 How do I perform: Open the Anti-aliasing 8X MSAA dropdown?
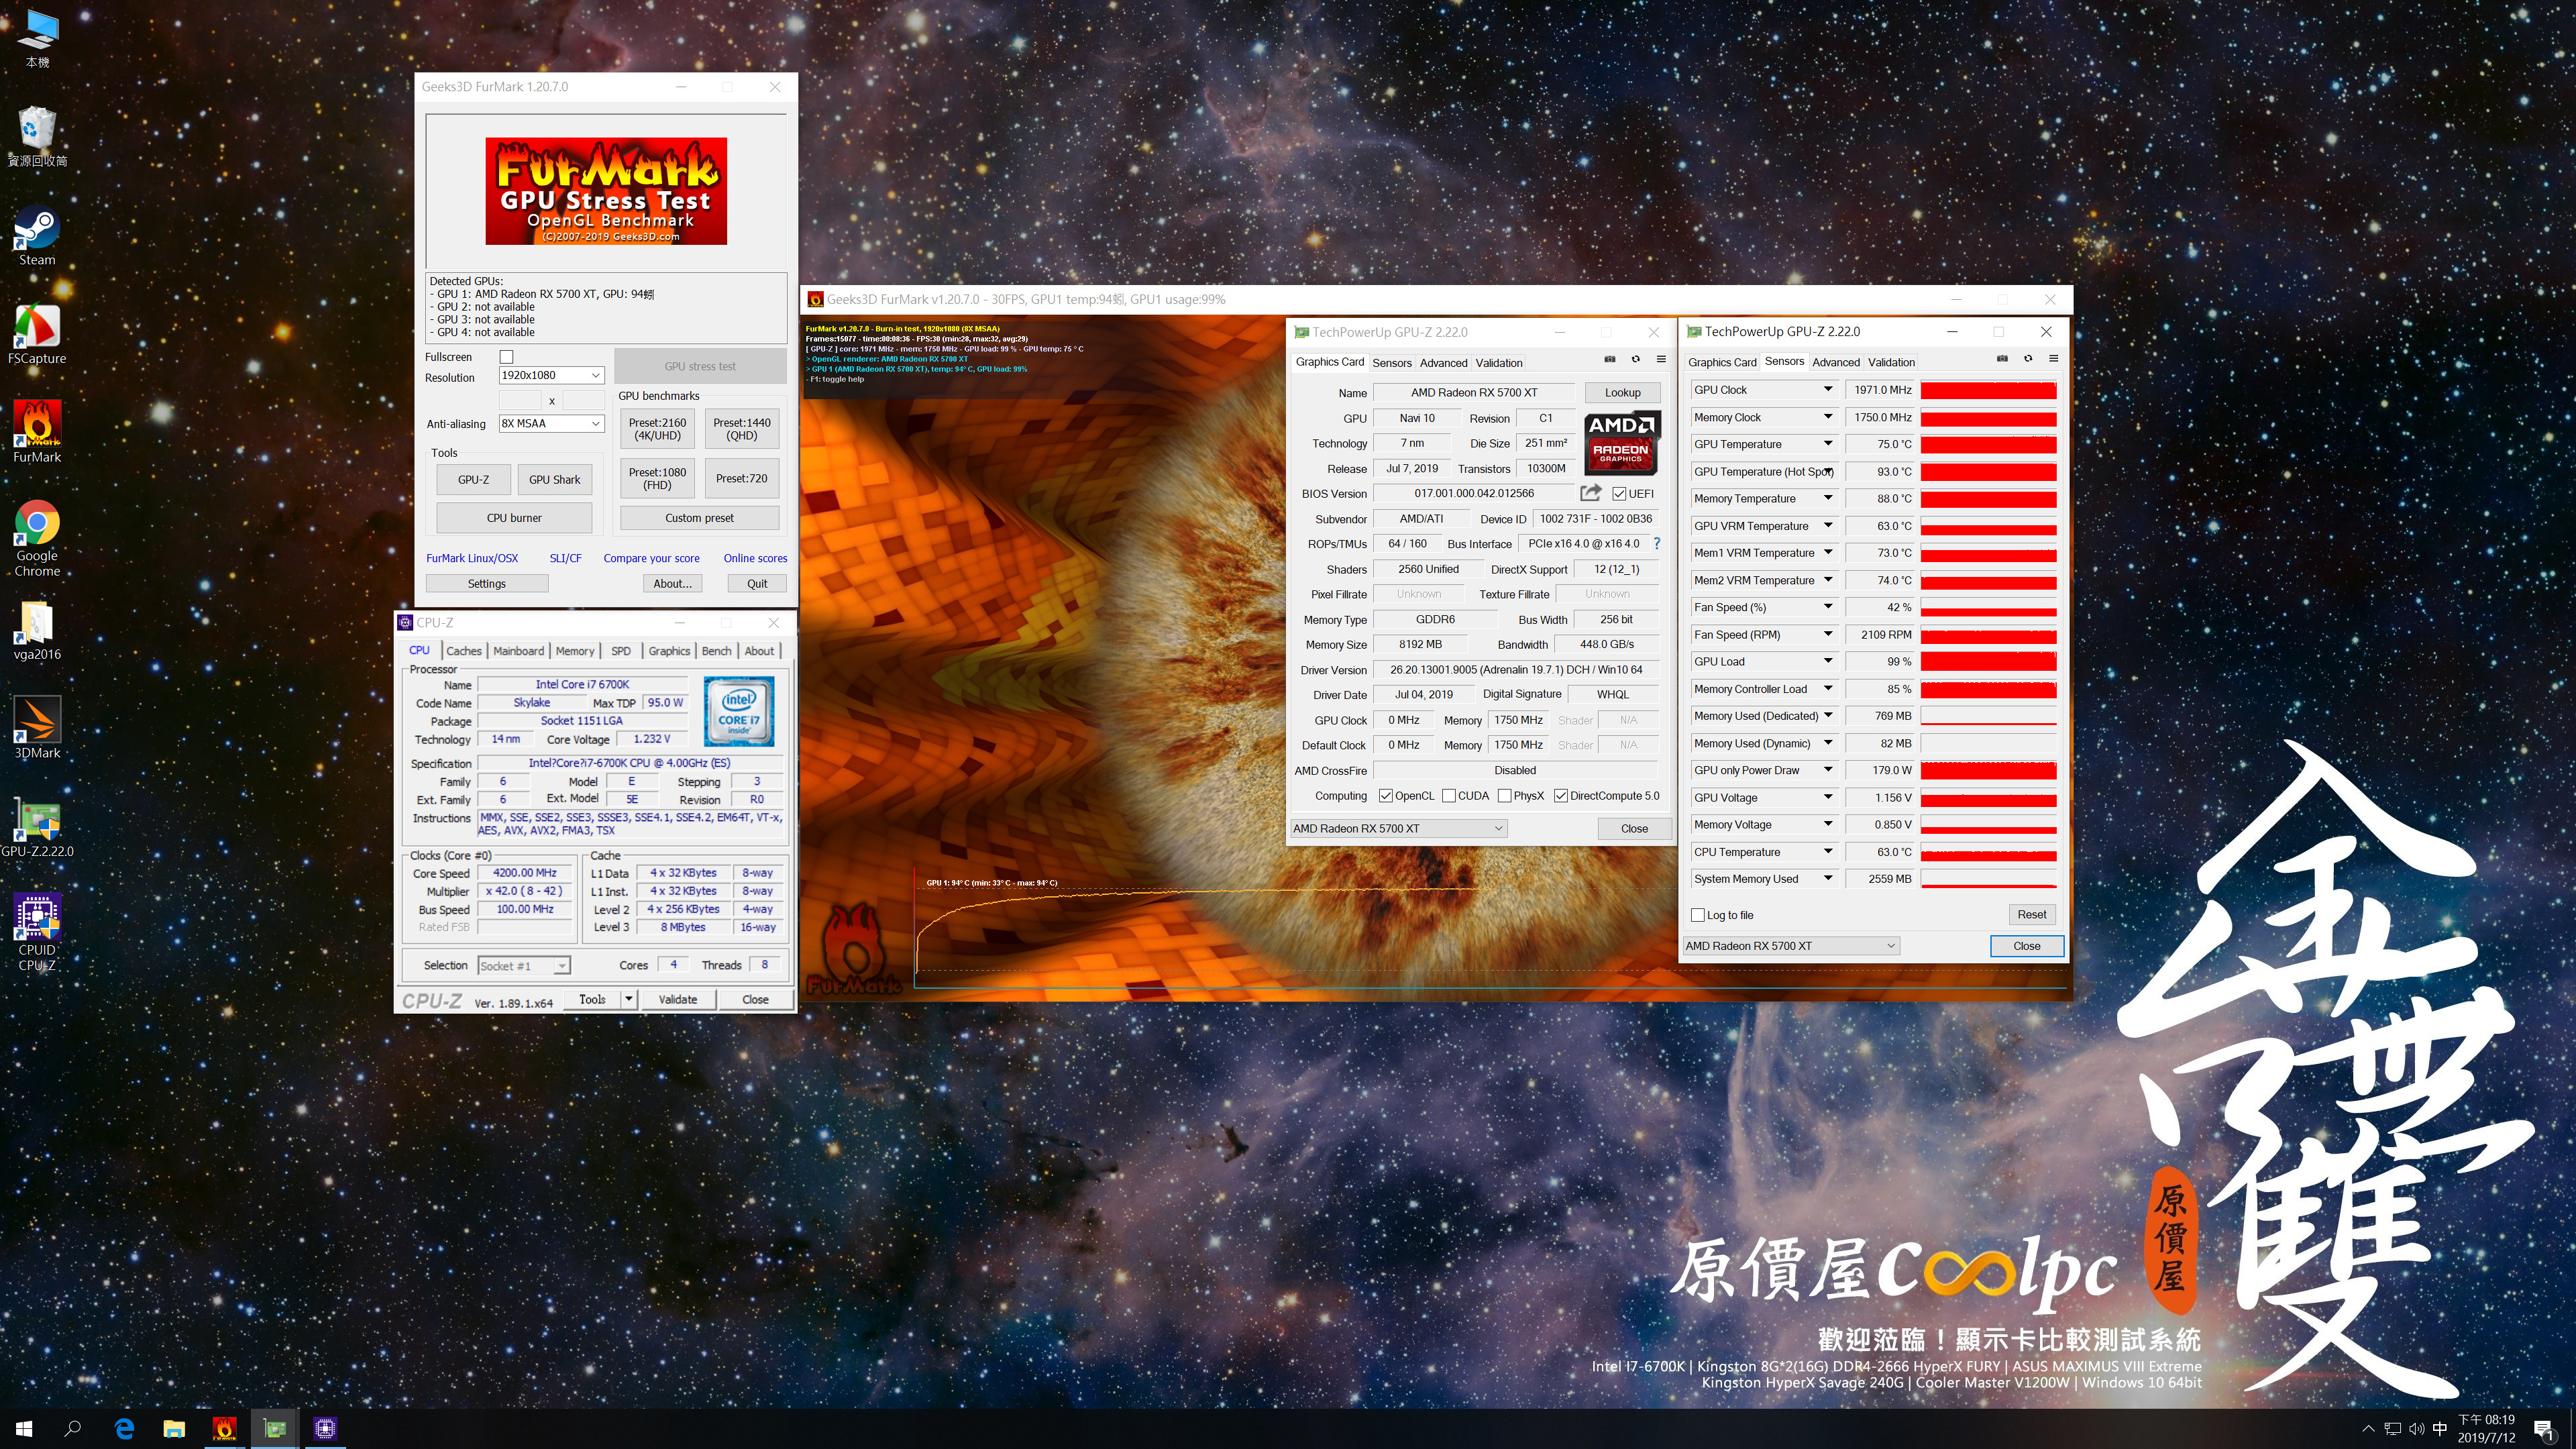[551, 423]
